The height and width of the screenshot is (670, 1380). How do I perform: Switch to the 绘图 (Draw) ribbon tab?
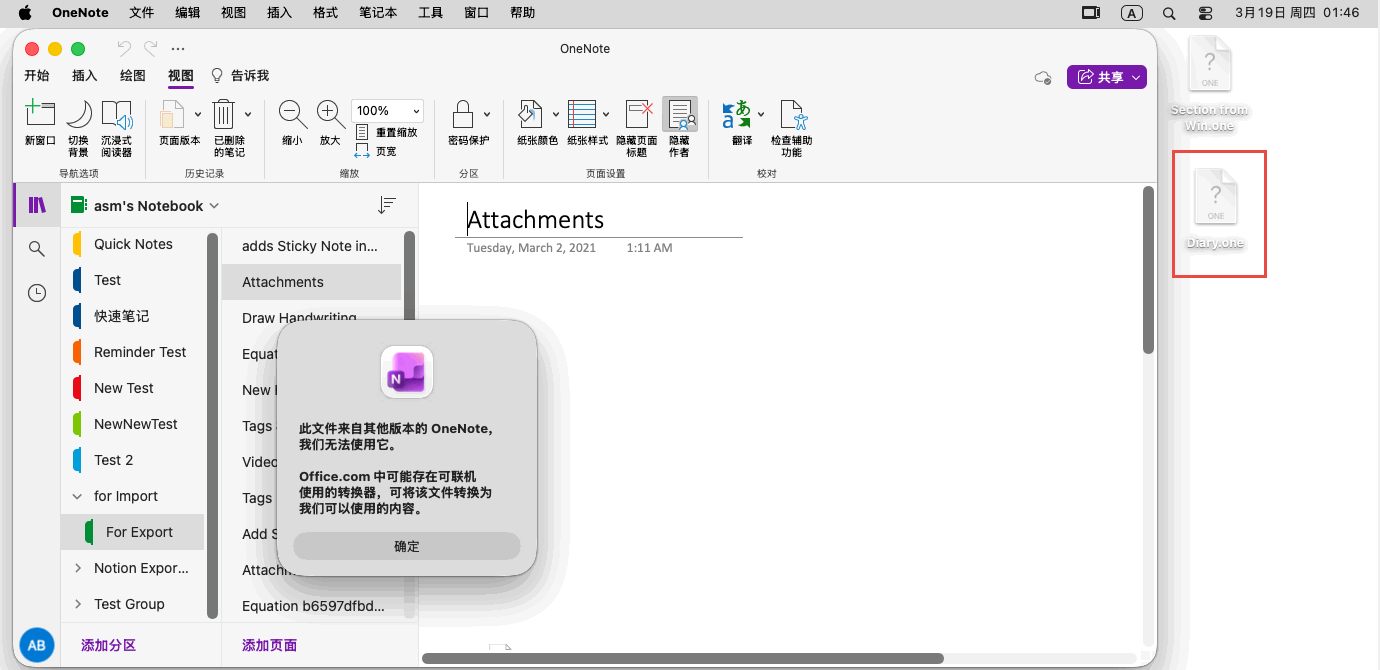133,76
